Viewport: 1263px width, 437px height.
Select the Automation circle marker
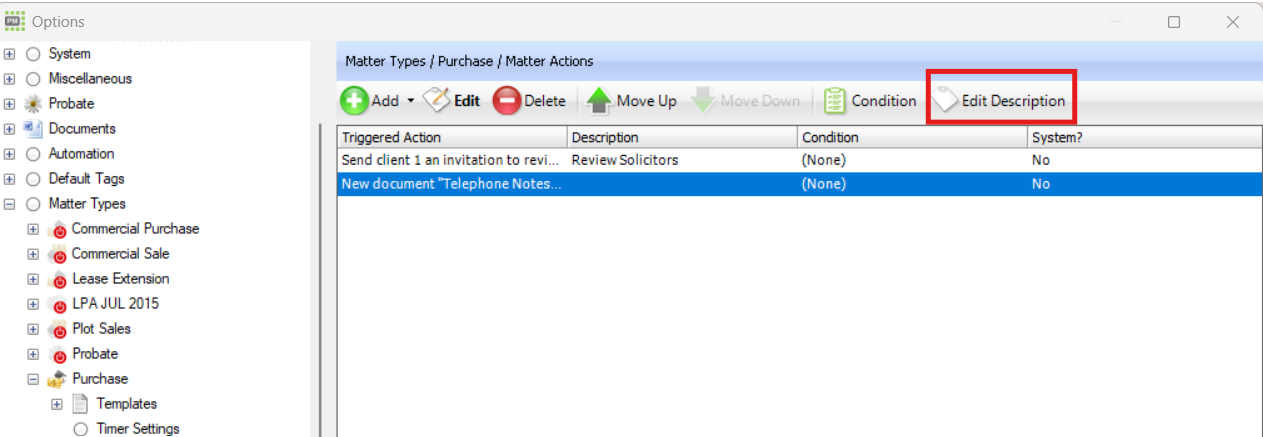[33, 154]
